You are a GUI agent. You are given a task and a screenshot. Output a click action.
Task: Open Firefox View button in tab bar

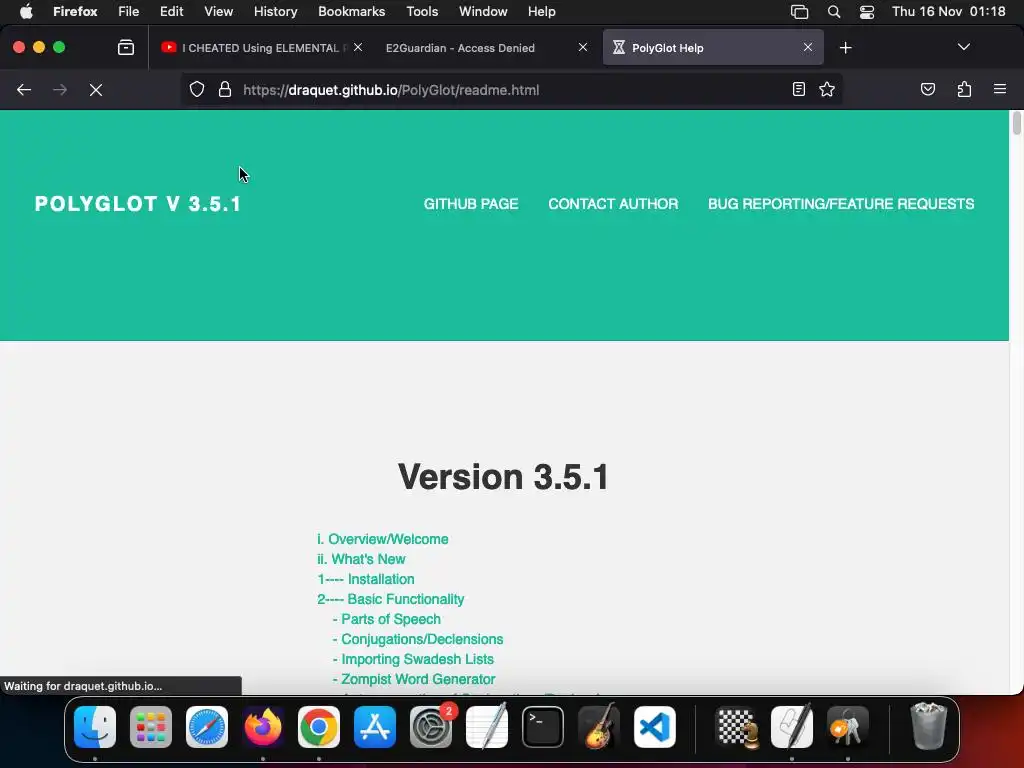tap(126, 47)
